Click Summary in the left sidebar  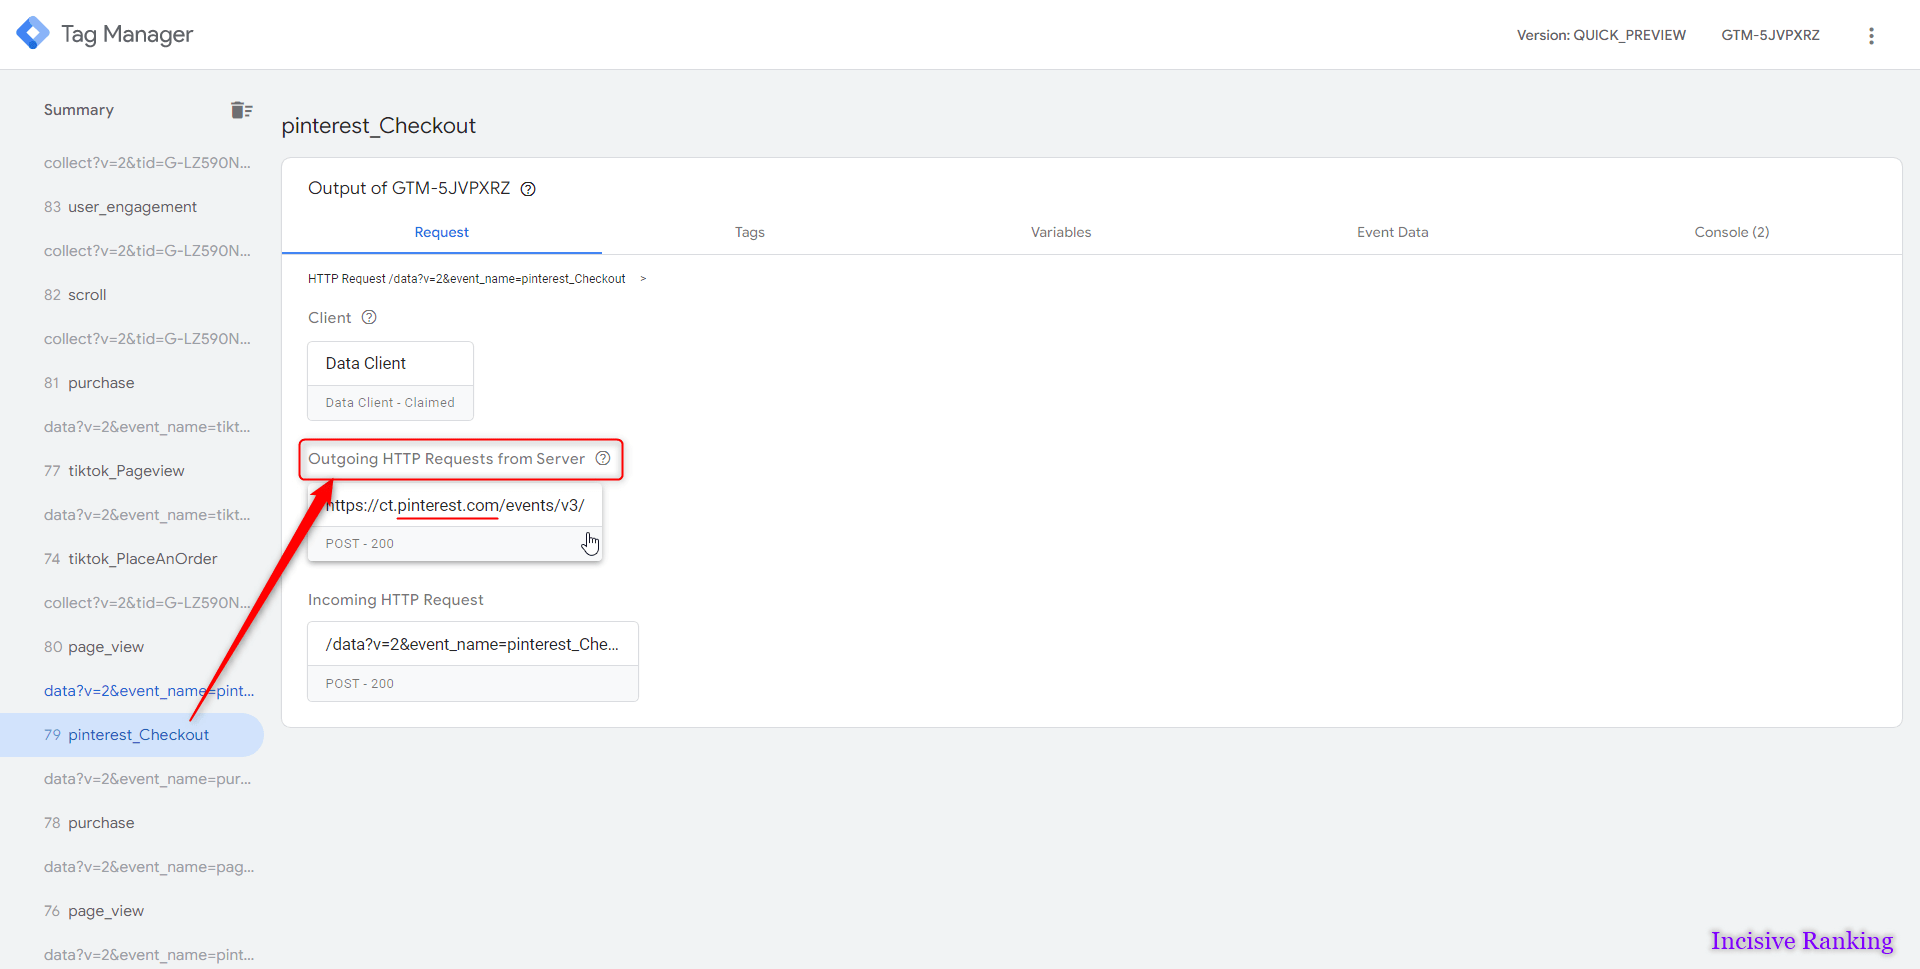pos(78,109)
